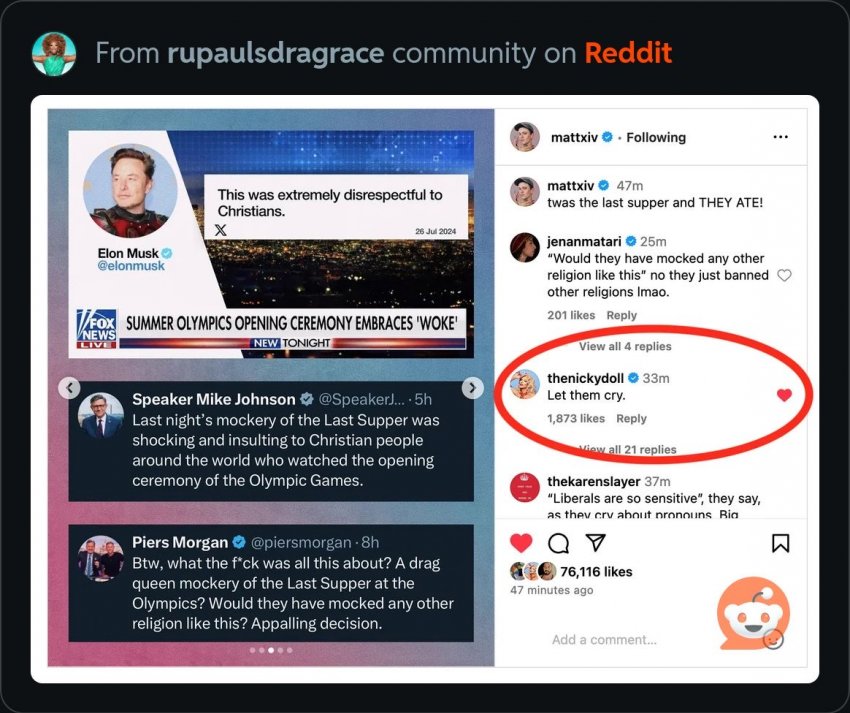Open the mattxiv username in header
Screen dimensions: 850x713
[x=574, y=137]
